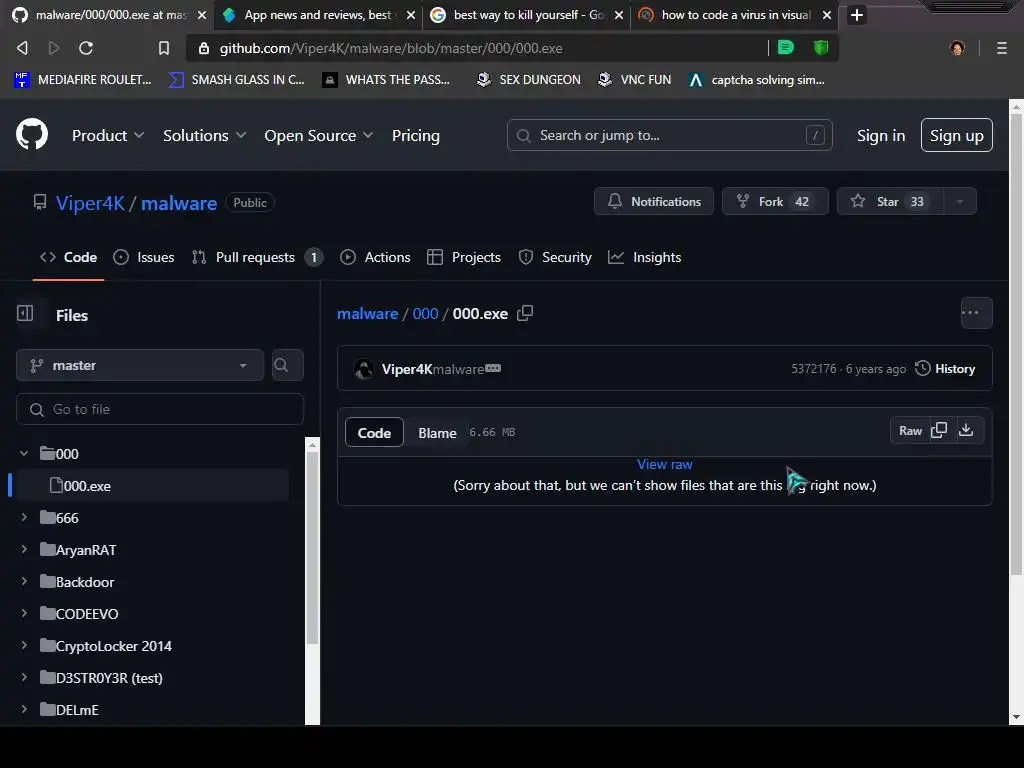The width and height of the screenshot is (1024, 768).
Task: Open the captcha solving sim bookmark
Action: coord(756,80)
